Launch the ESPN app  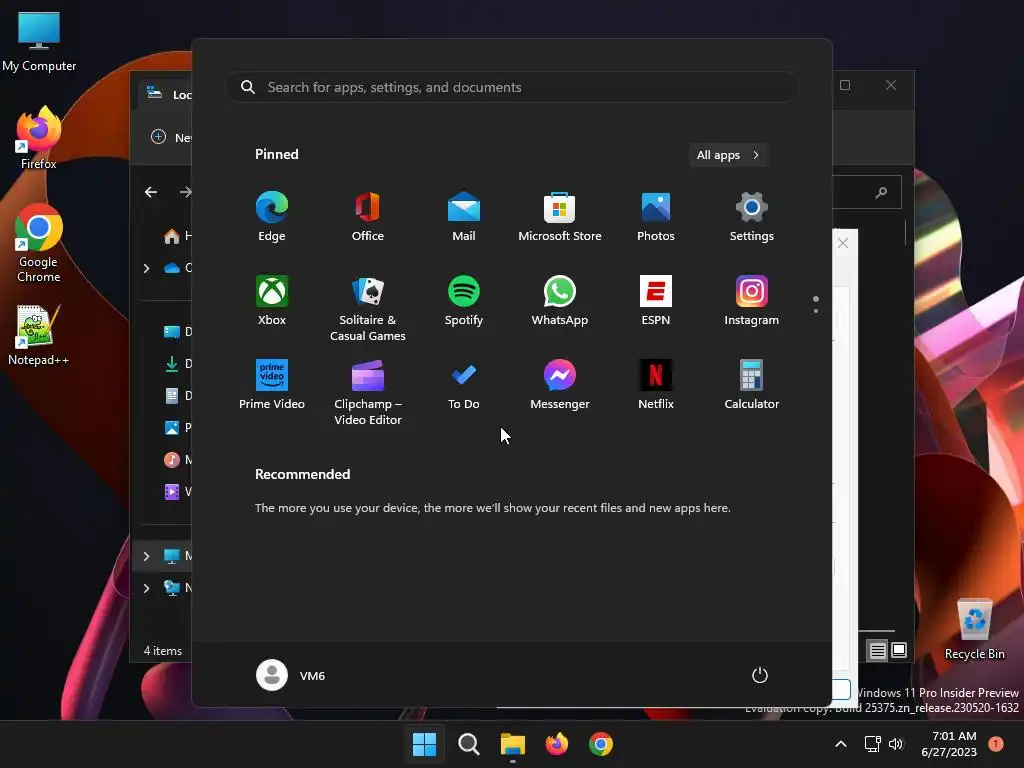tap(656, 300)
